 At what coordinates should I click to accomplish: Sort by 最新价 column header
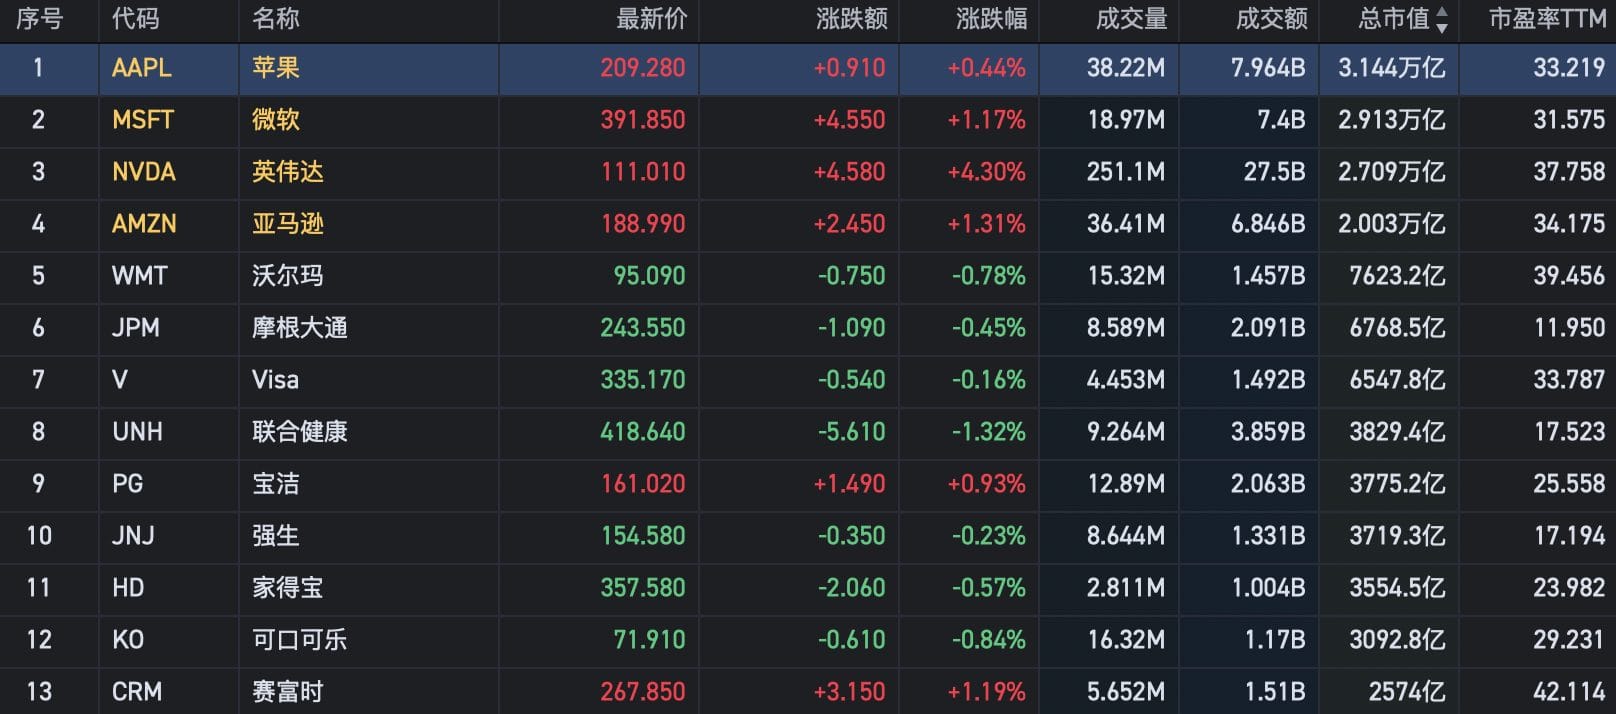pos(651,19)
